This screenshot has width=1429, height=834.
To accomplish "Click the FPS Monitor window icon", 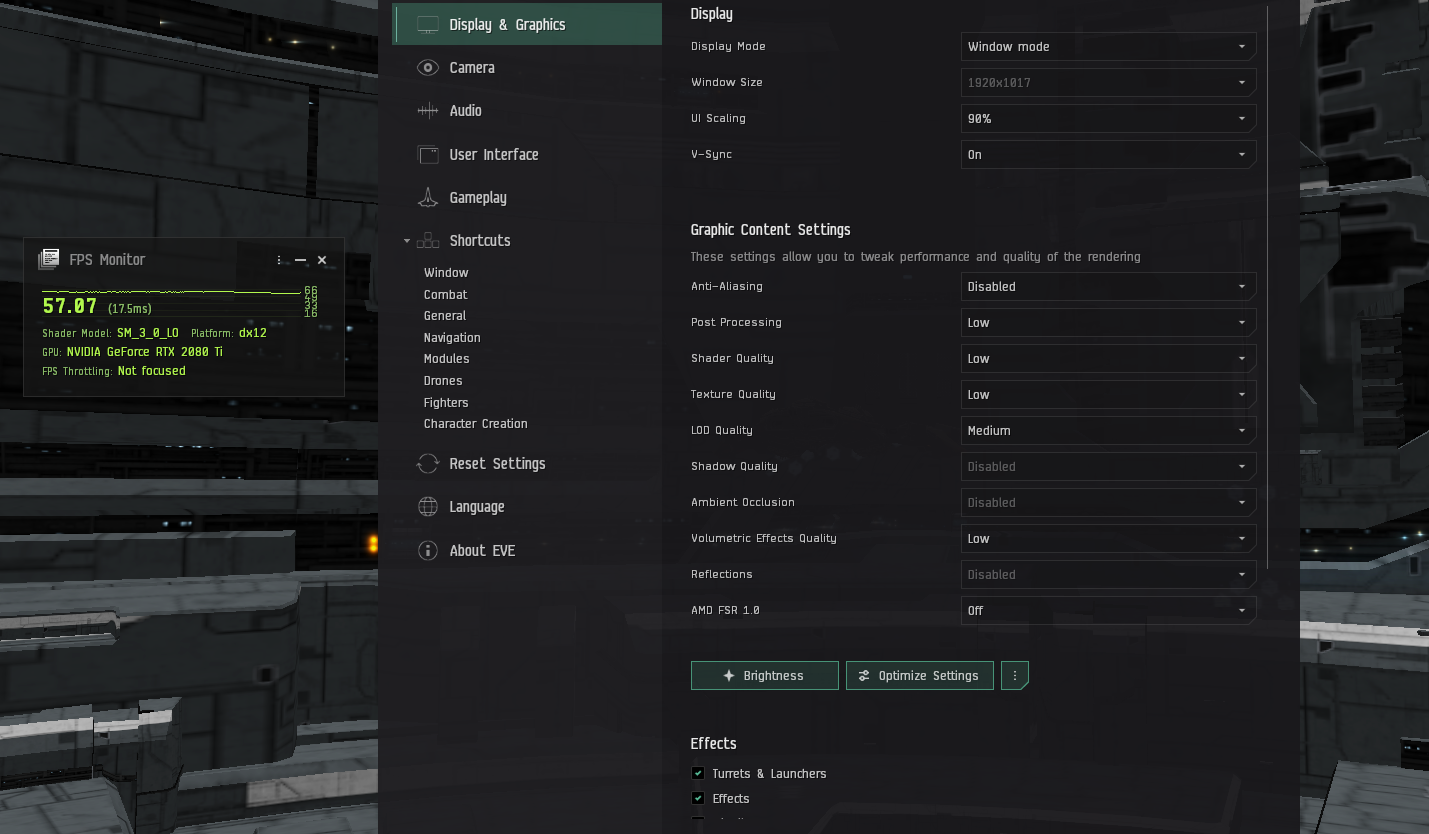I will tap(48, 260).
